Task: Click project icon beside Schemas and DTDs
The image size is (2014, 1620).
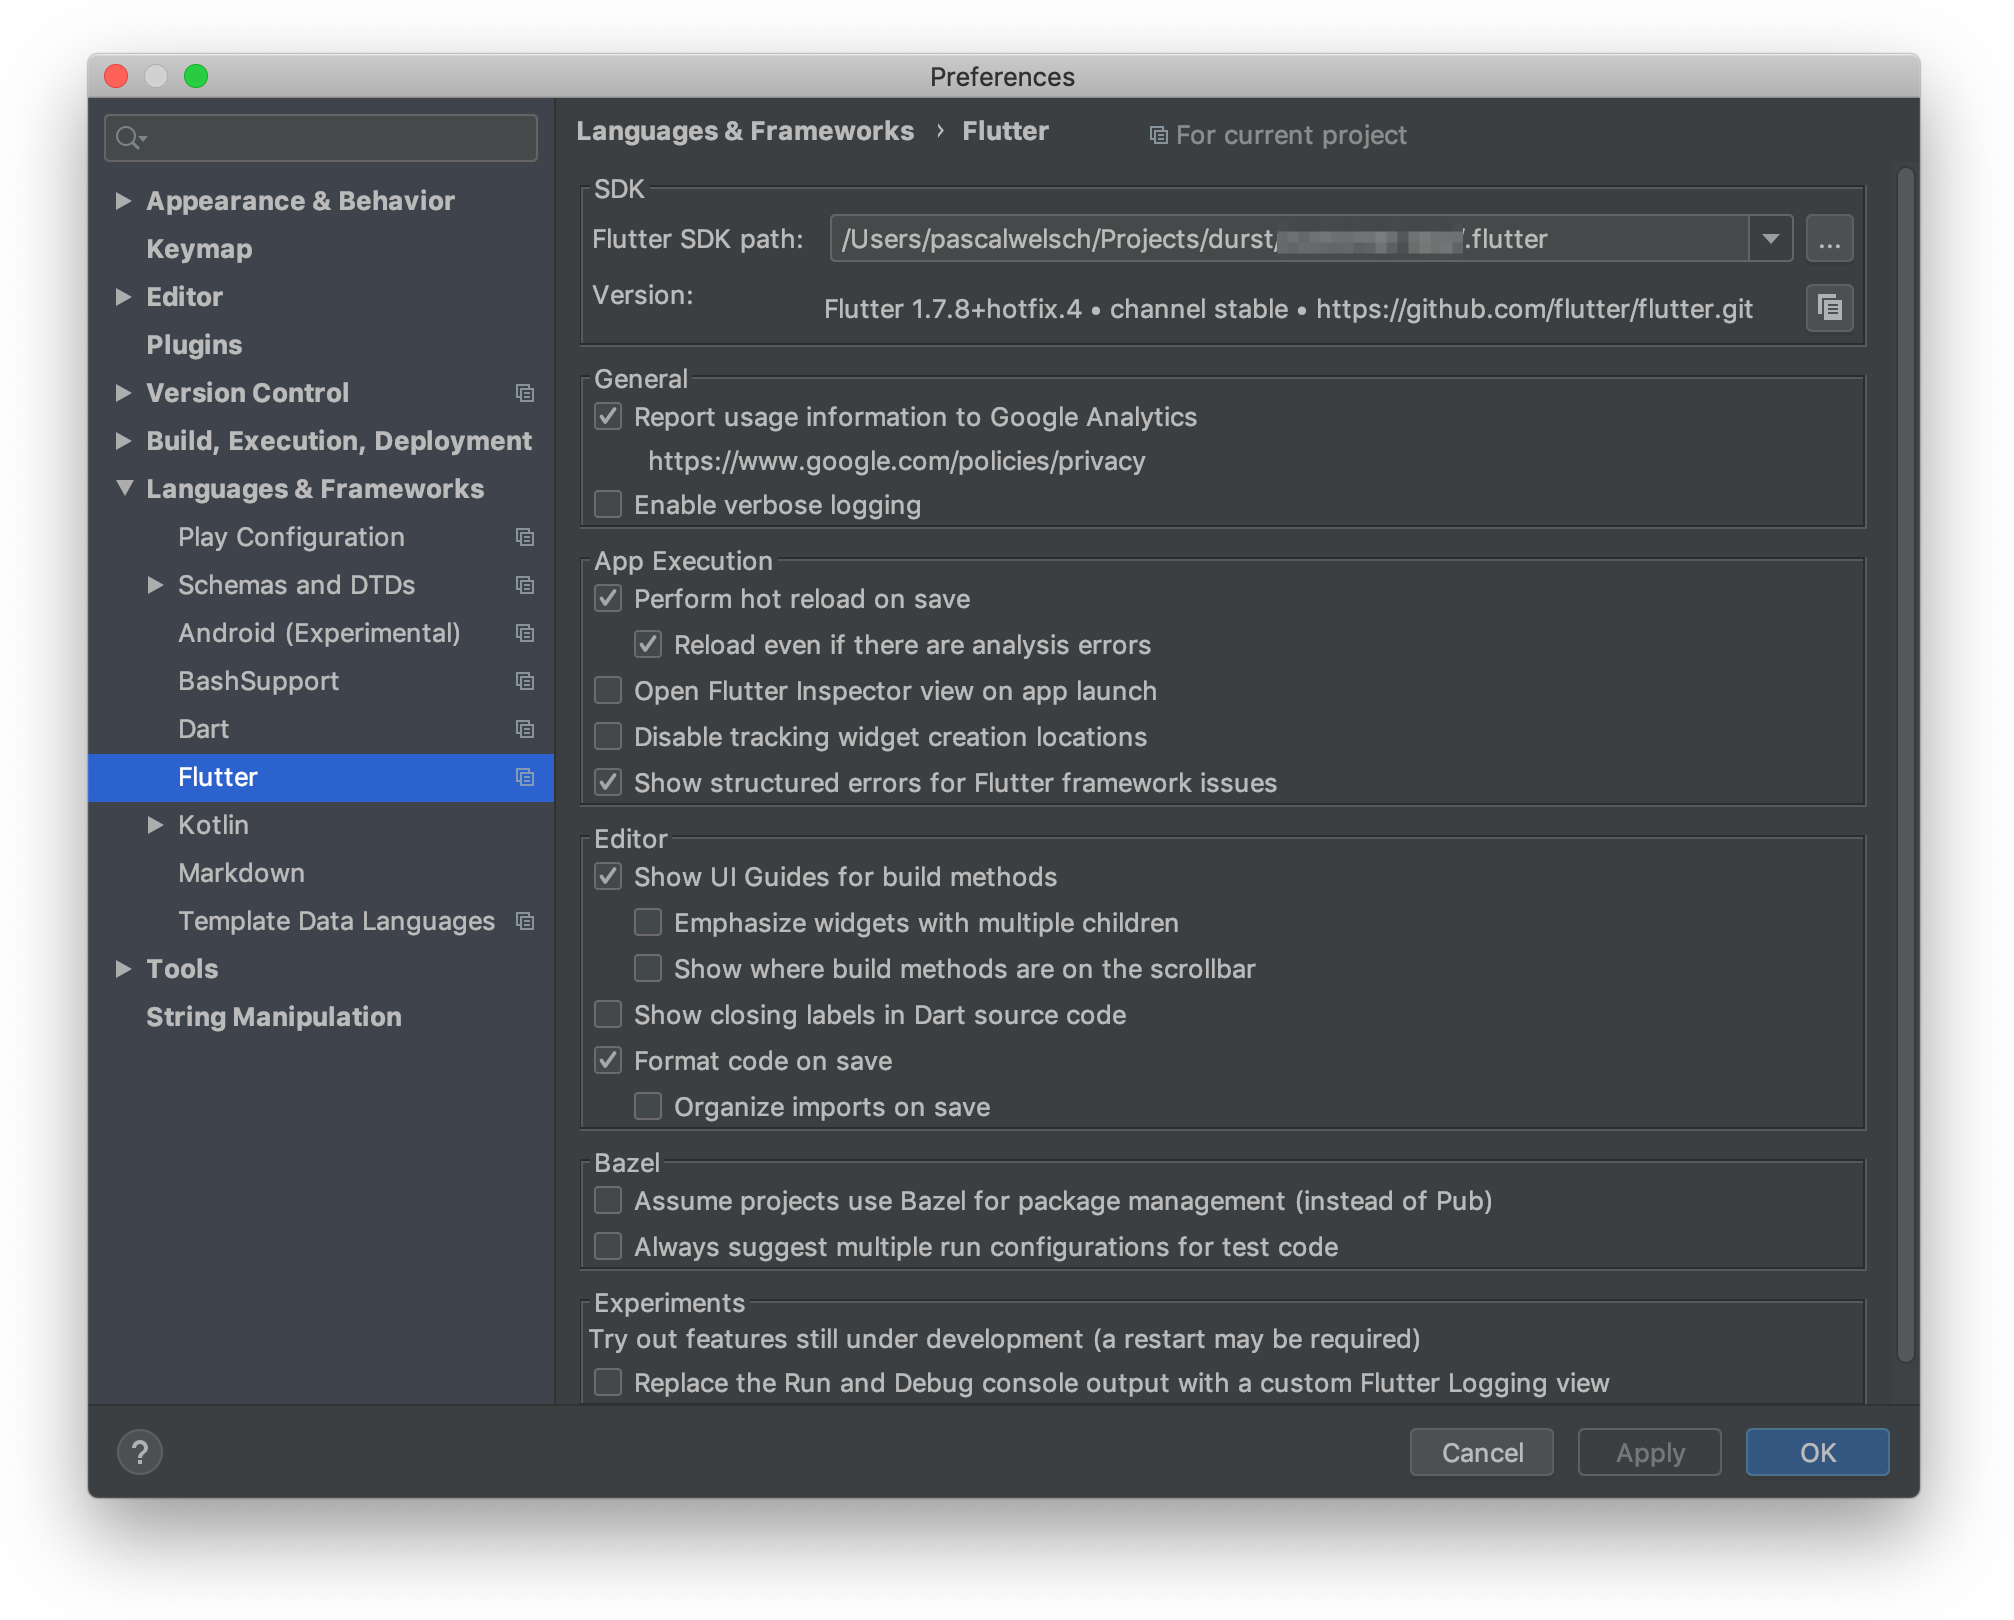Action: pyautogui.click(x=525, y=585)
